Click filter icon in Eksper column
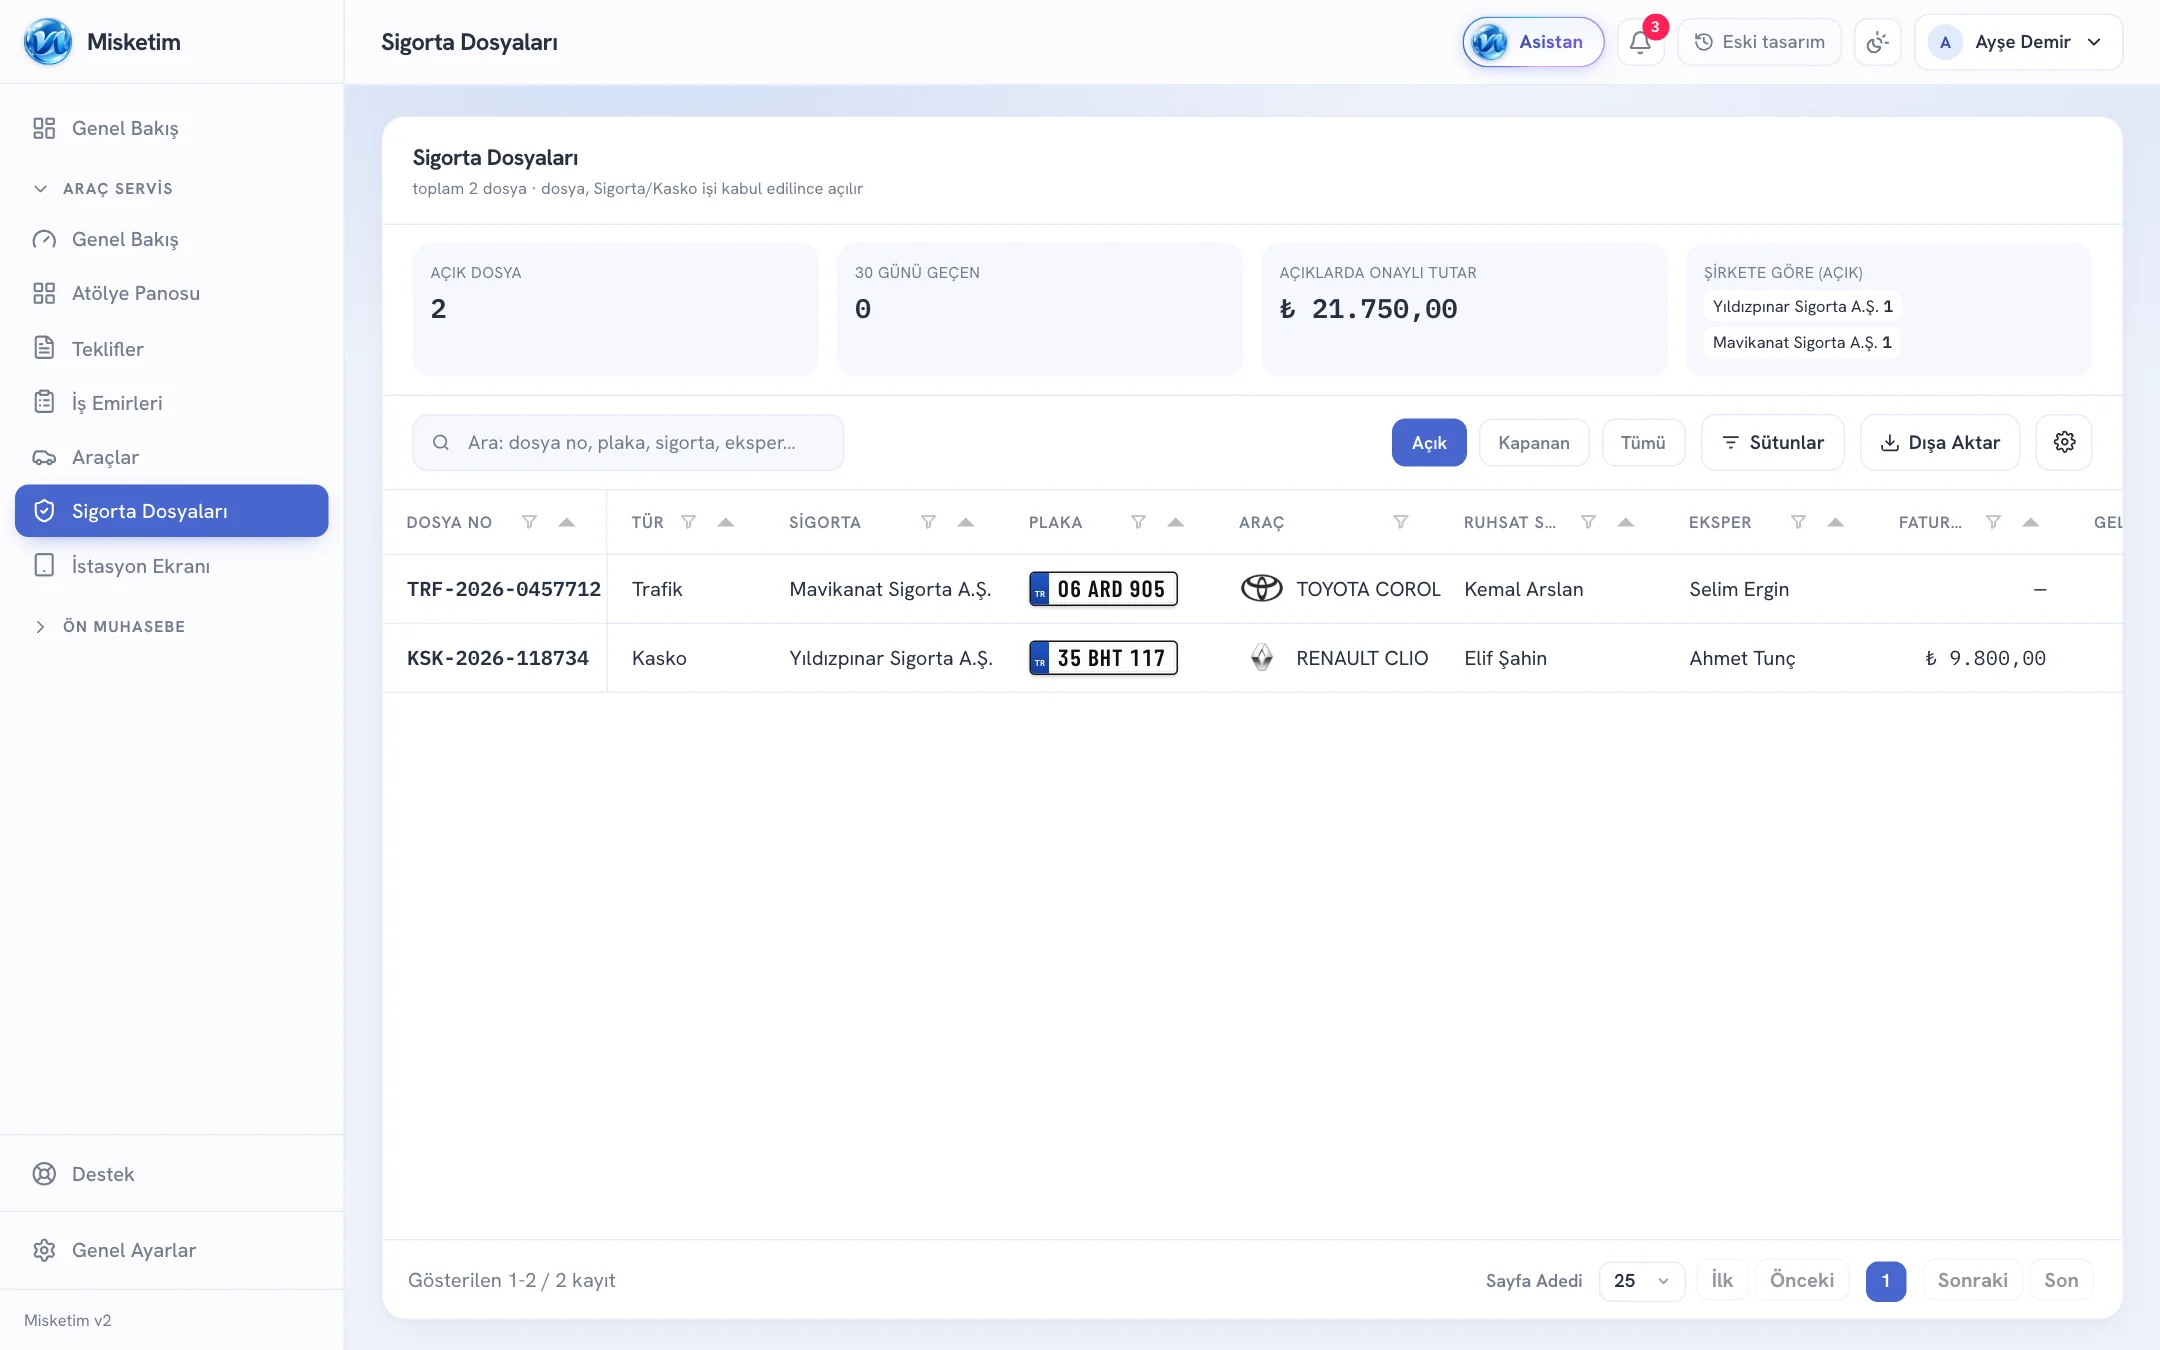Screen dimensions: 2160x1350 tap(1798, 522)
